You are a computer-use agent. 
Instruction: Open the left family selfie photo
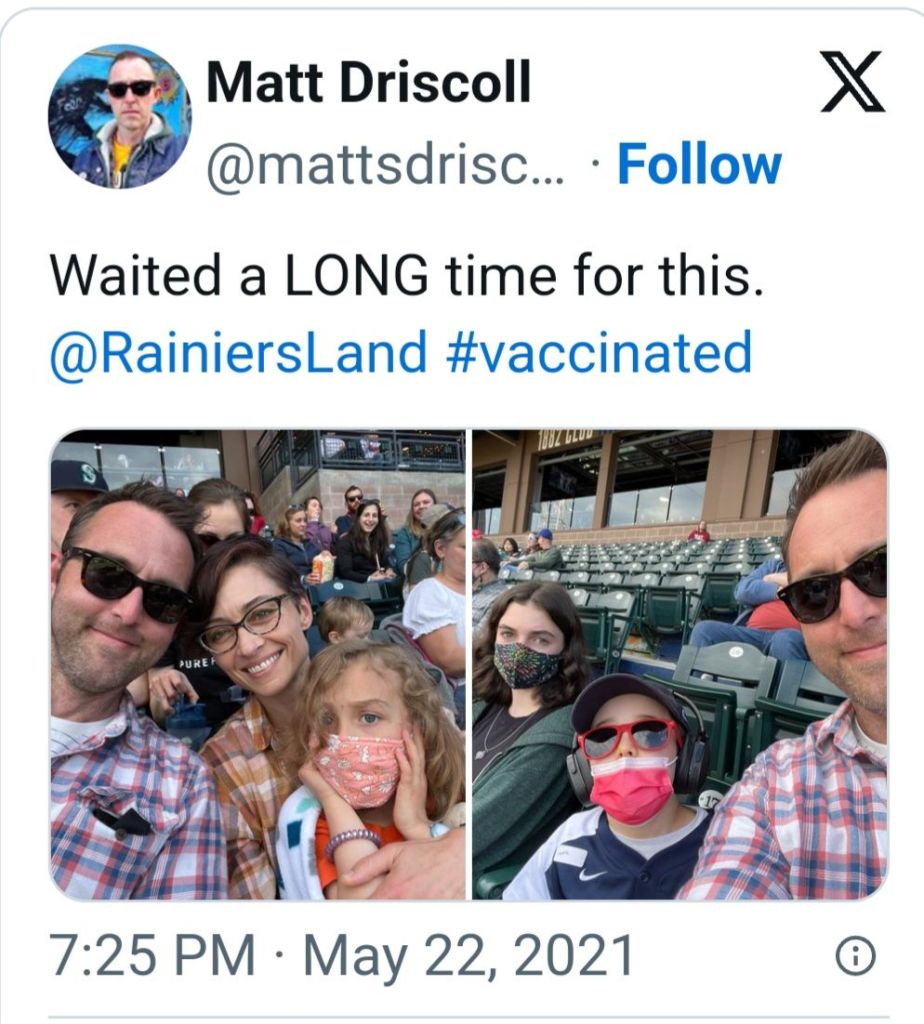point(258,664)
